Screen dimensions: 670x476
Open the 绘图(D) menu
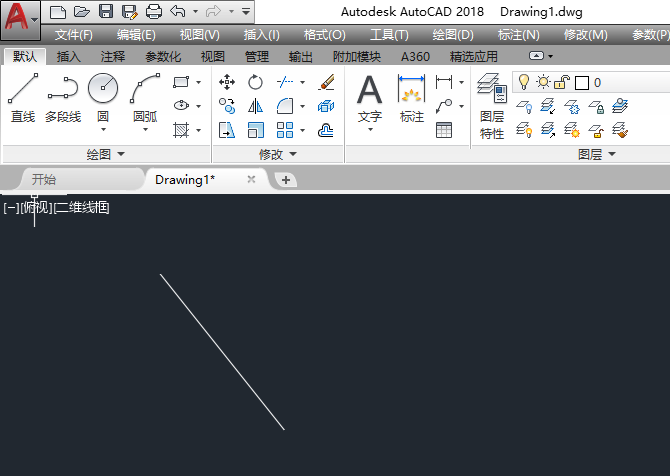click(x=453, y=35)
